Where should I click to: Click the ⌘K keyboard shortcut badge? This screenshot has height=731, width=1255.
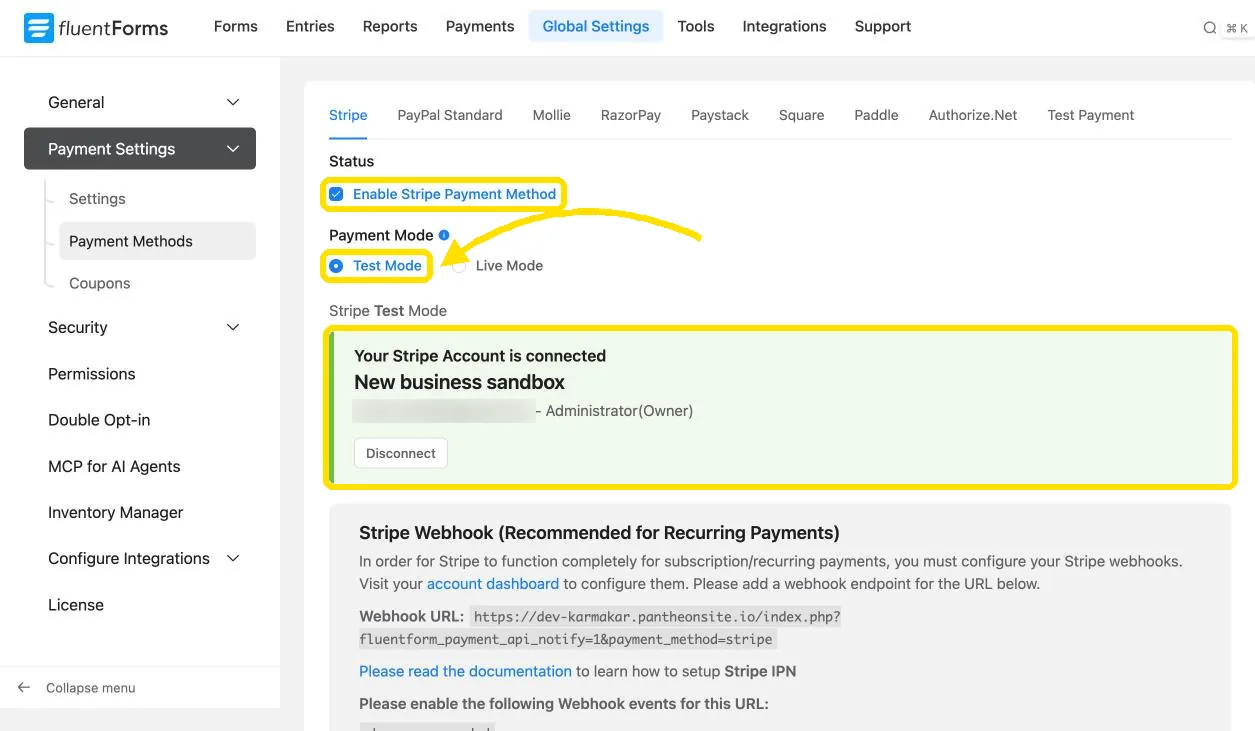pyautogui.click(x=1238, y=28)
